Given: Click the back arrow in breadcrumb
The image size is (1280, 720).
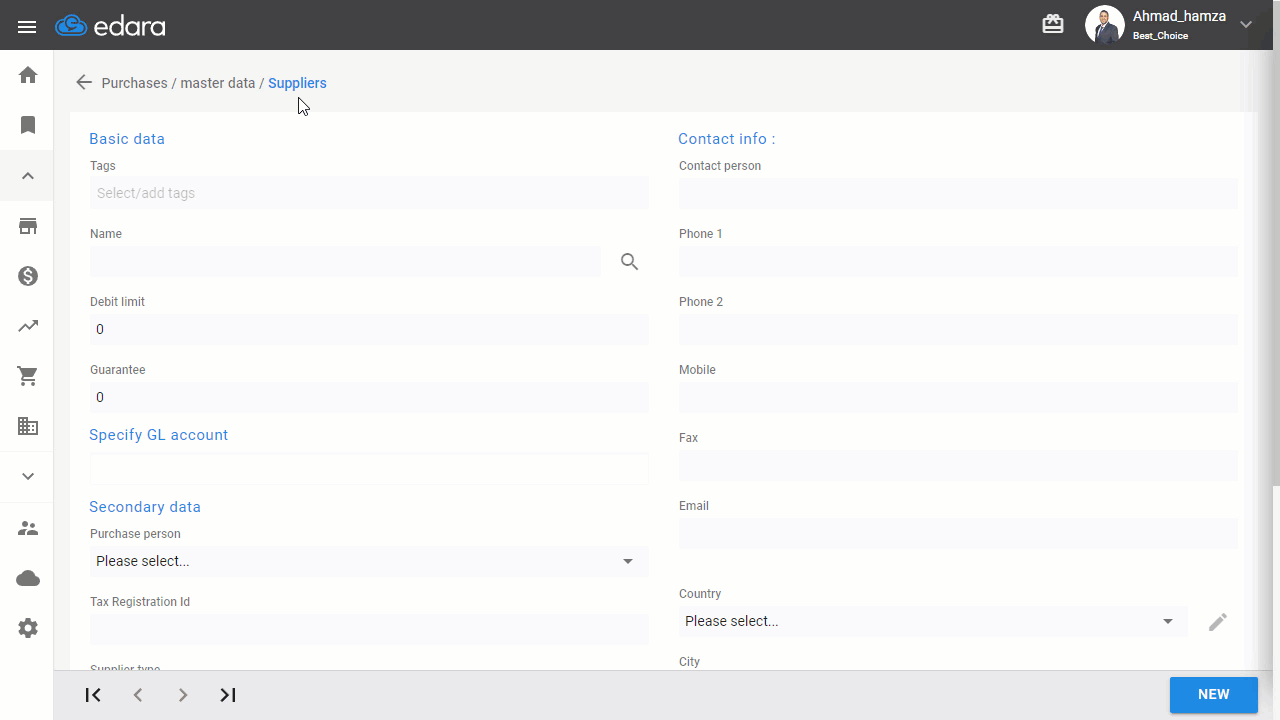Looking at the screenshot, I should tap(84, 83).
